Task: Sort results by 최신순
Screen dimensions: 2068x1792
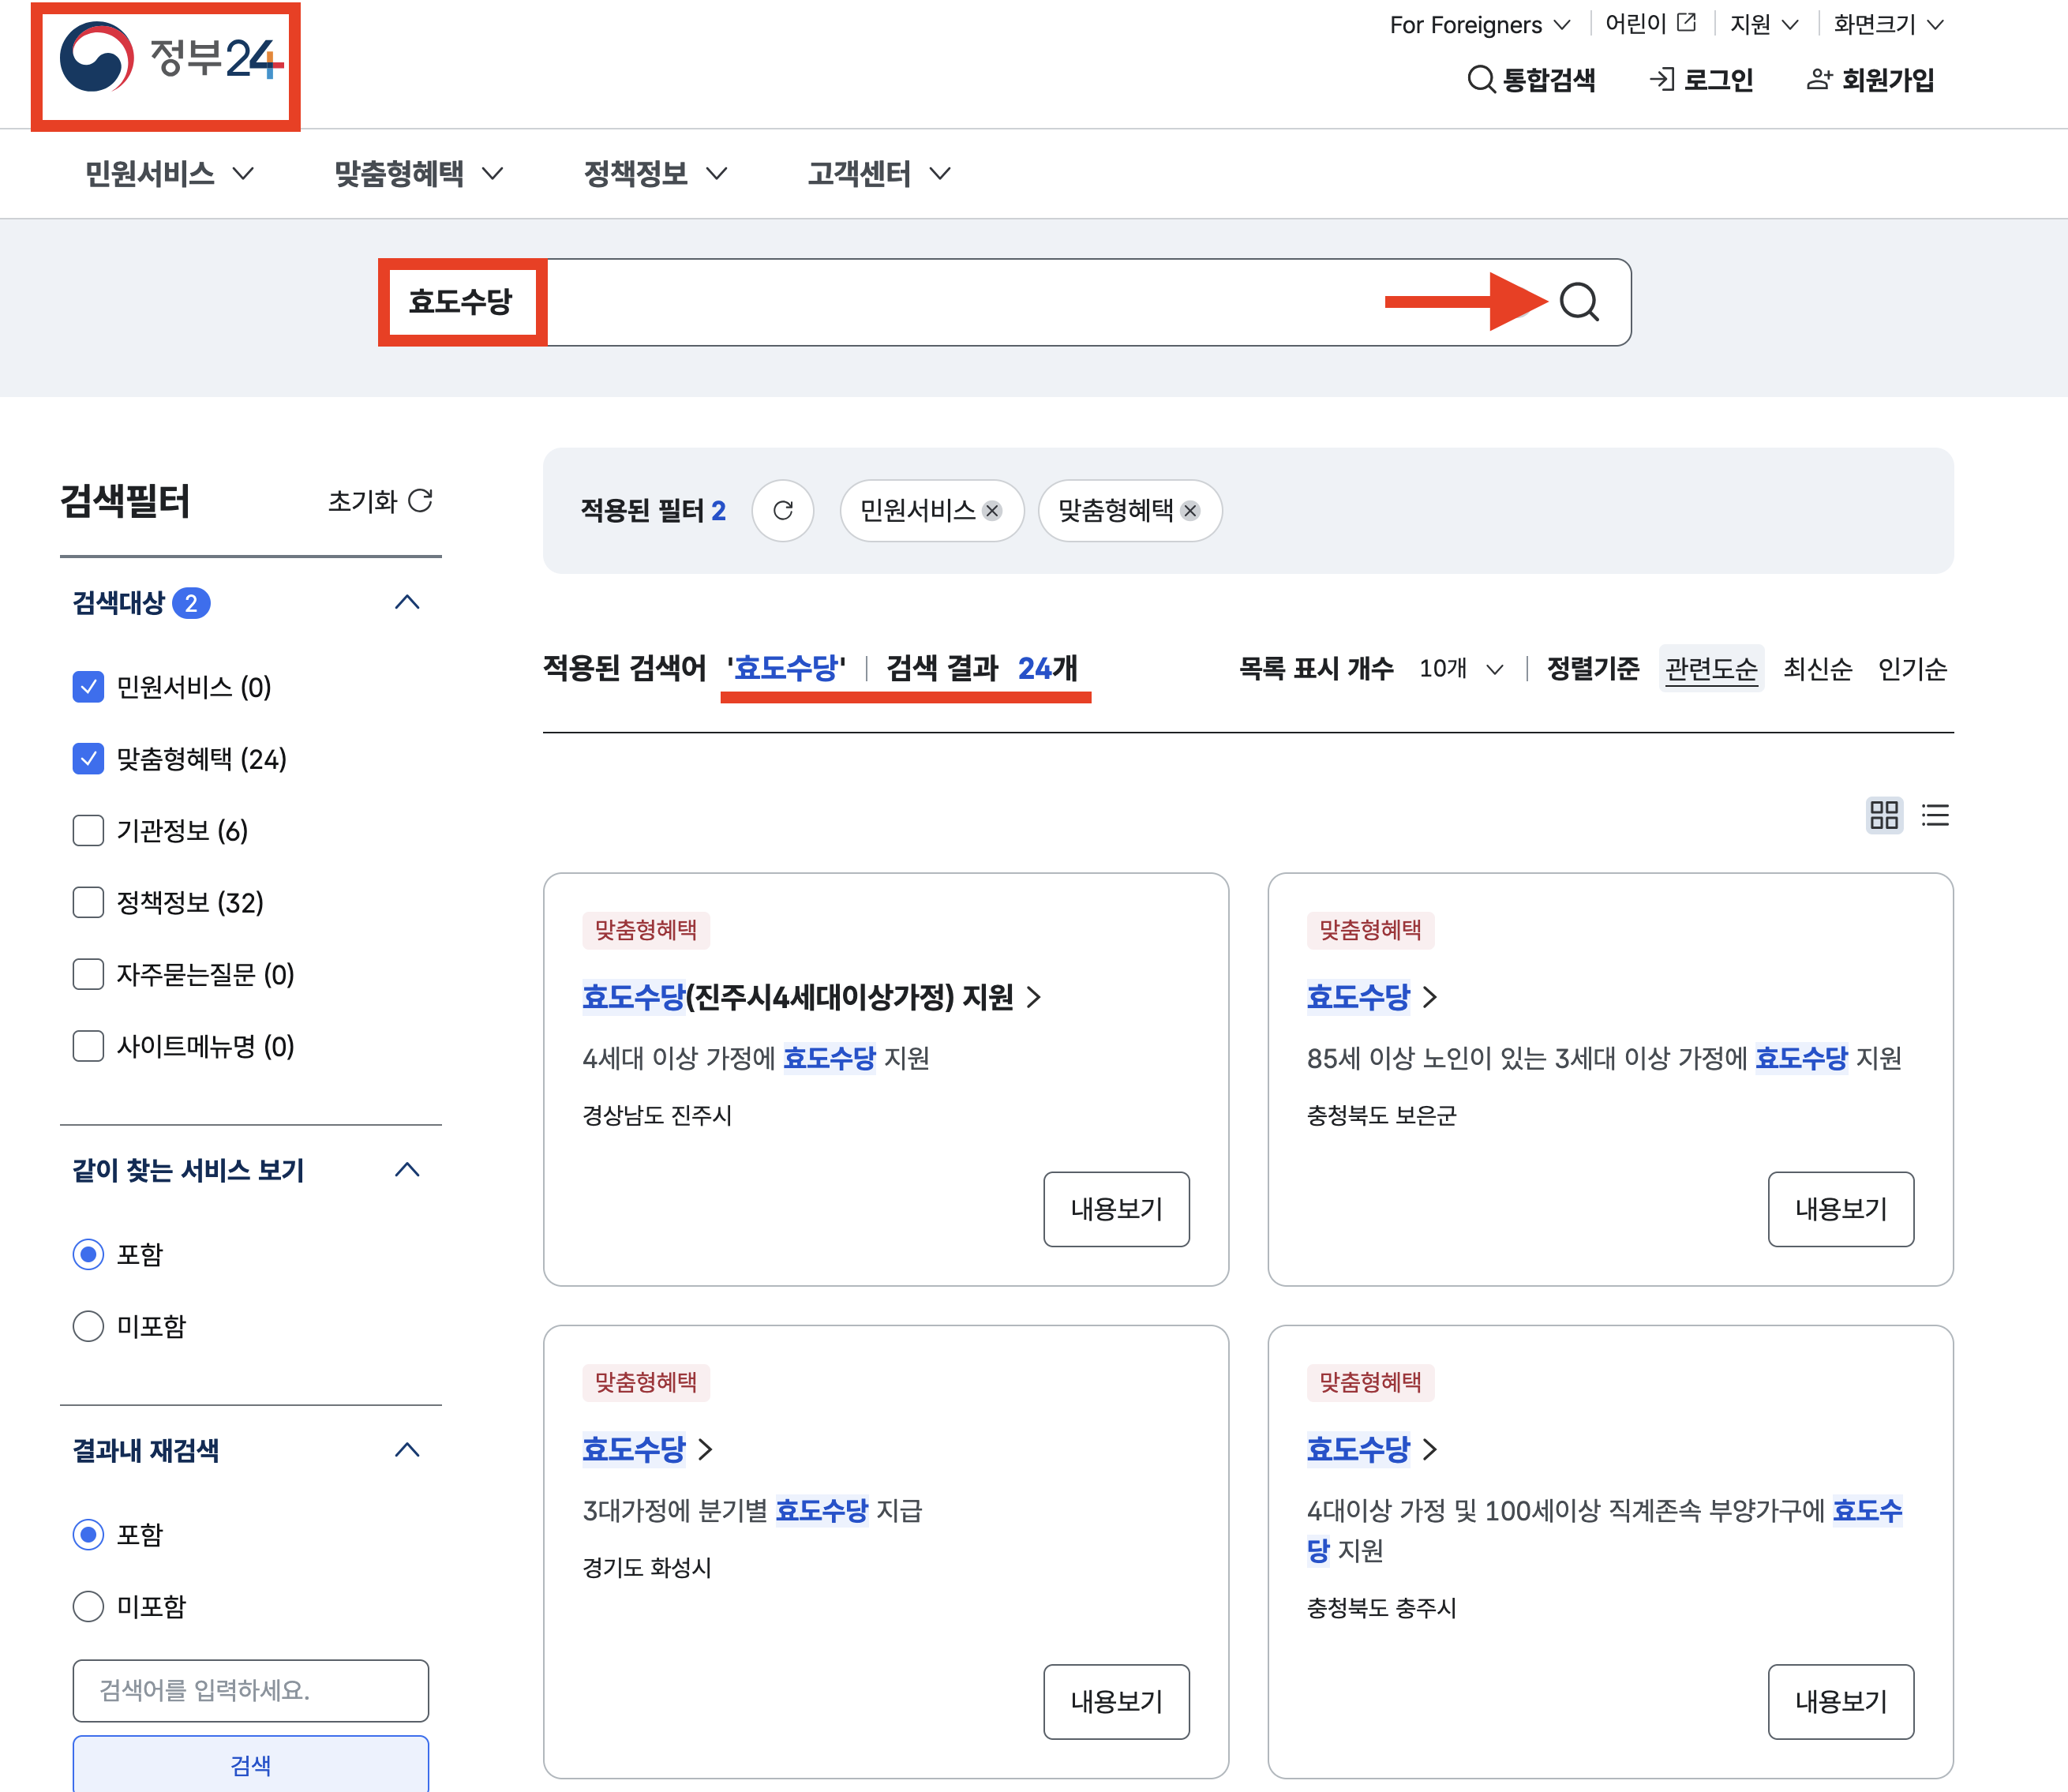Action: (1817, 669)
